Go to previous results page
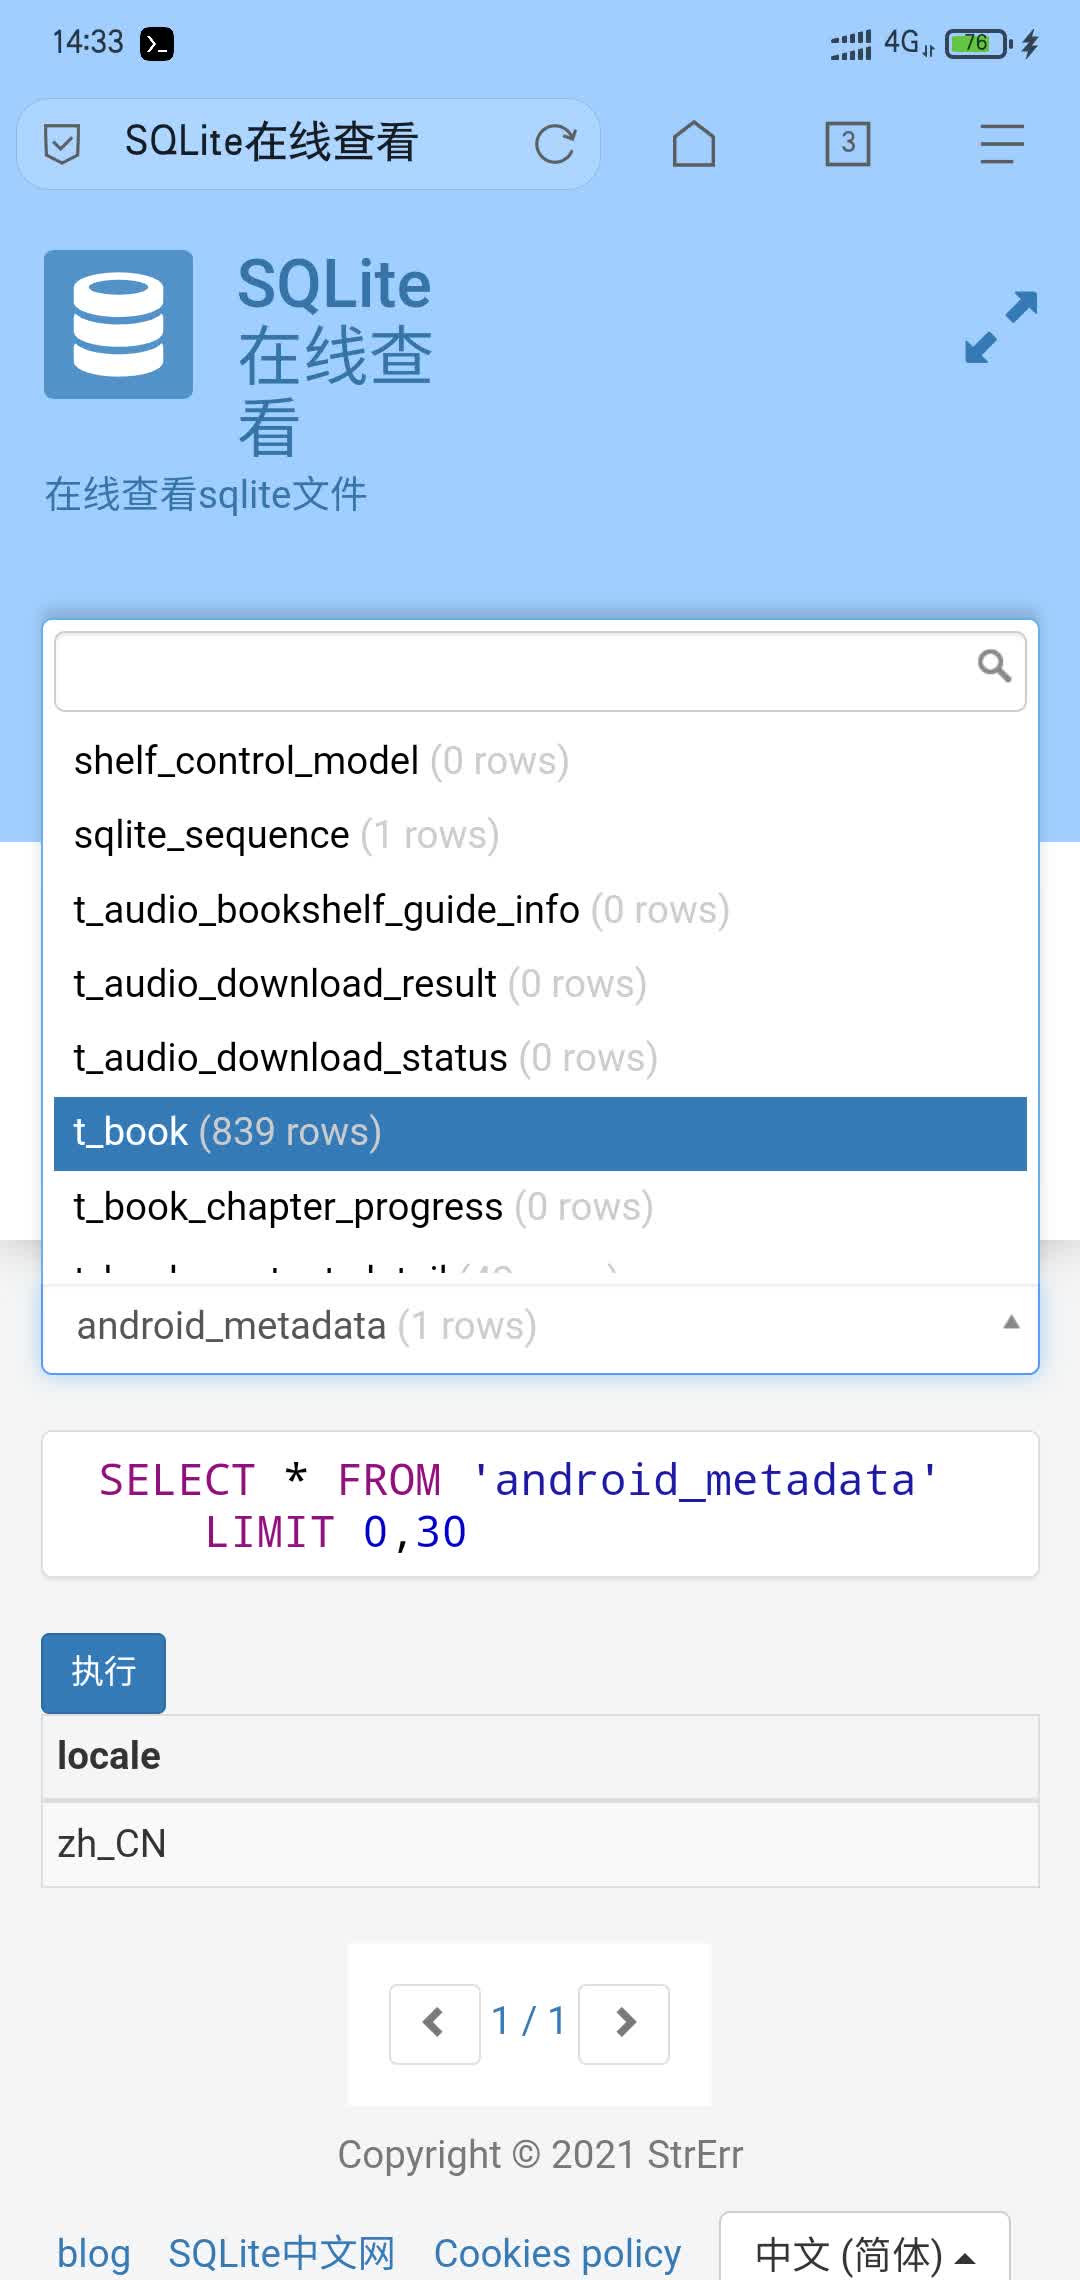The width and height of the screenshot is (1080, 2280). [434, 2023]
